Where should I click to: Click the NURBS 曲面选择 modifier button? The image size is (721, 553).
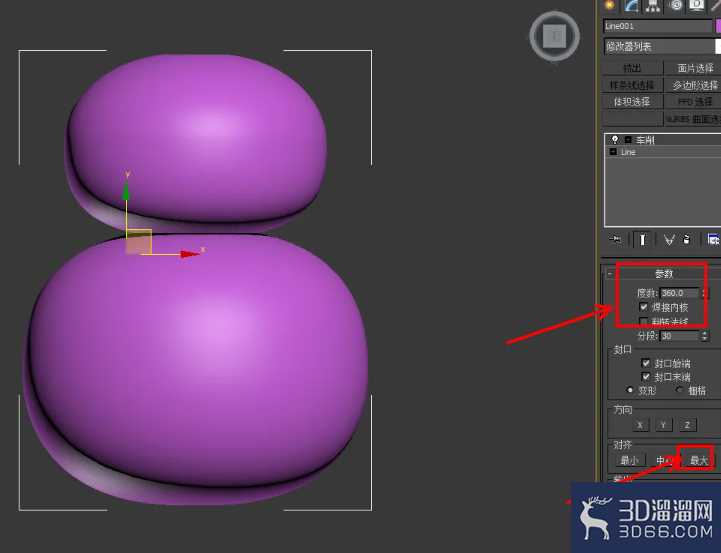point(693,119)
